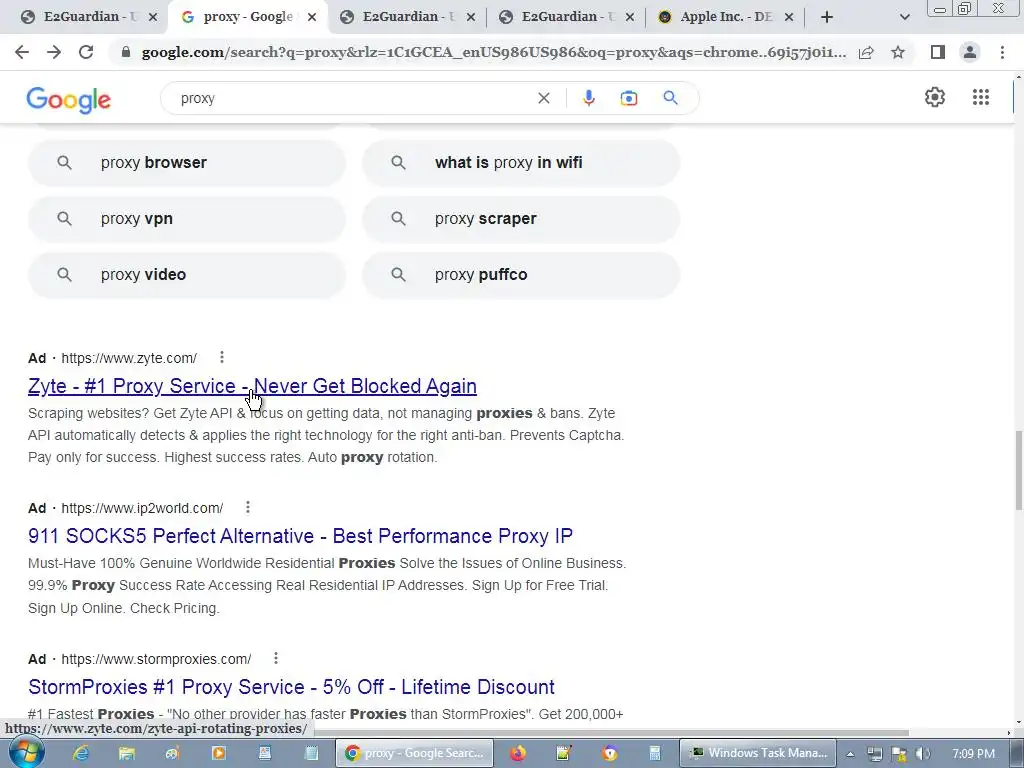
Task: Open the Google apps grid
Action: click(981, 97)
